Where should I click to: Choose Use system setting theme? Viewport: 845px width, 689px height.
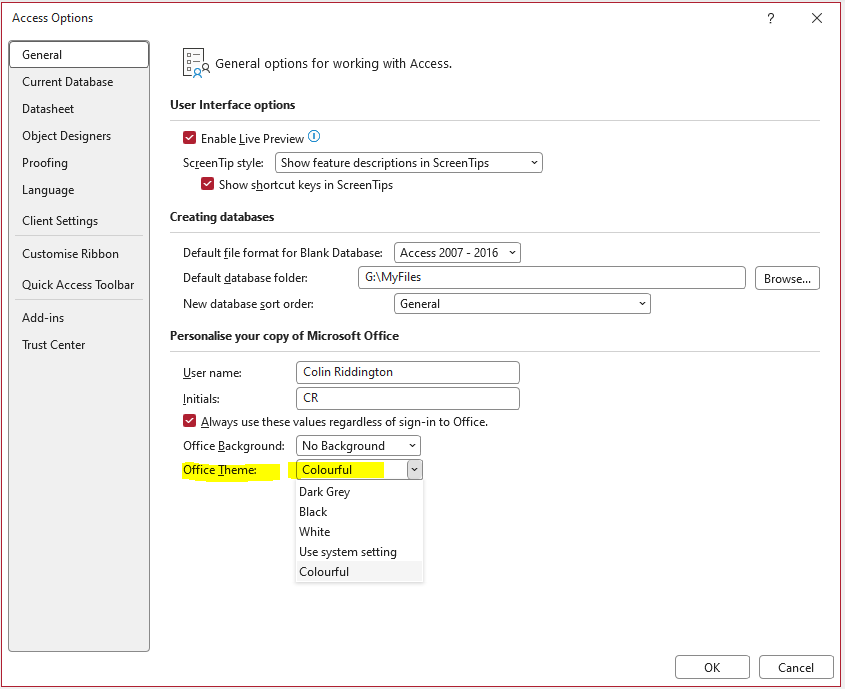point(359,552)
